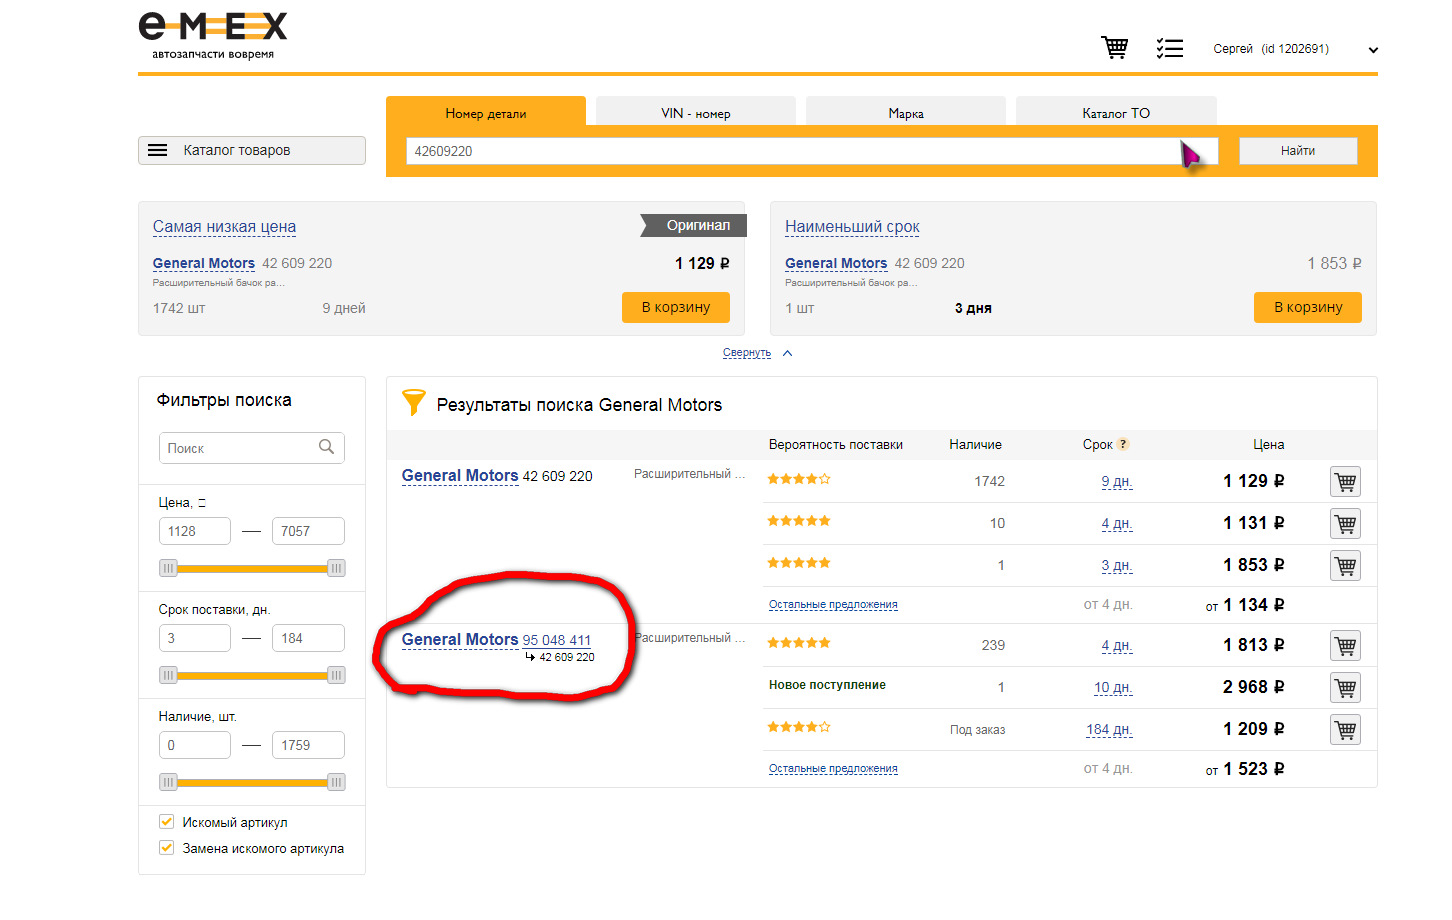The width and height of the screenshot is (1452, 920).
Task: Edit minimum availability field 0
Action: pyautogui.click(x=195, y=745)
